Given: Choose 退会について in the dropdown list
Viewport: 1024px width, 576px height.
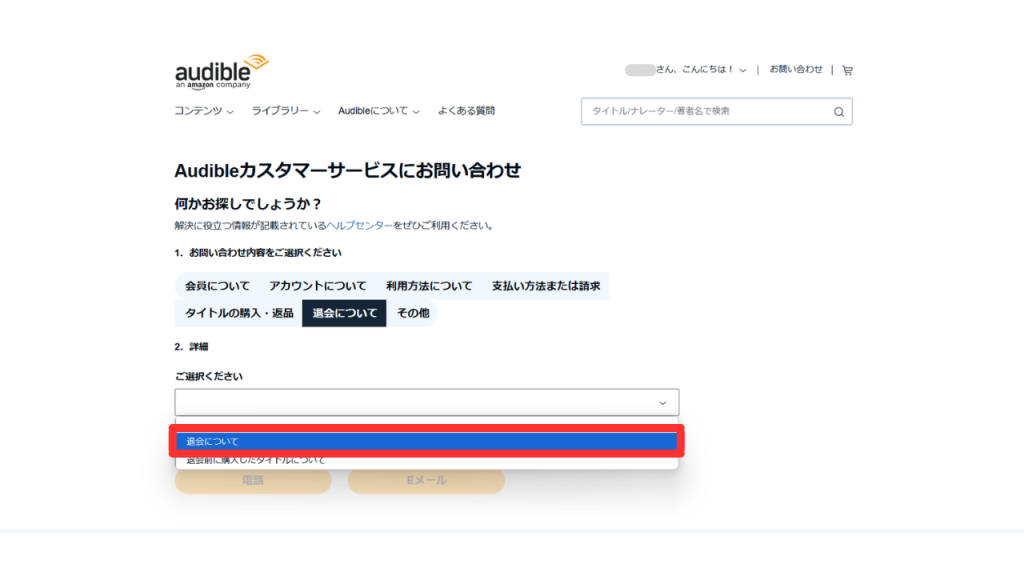Looking at the screenshot, I should [426, 441].
